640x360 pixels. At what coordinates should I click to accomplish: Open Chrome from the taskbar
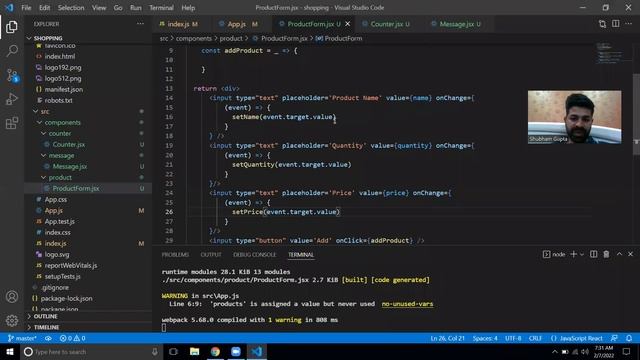(215, 351)
